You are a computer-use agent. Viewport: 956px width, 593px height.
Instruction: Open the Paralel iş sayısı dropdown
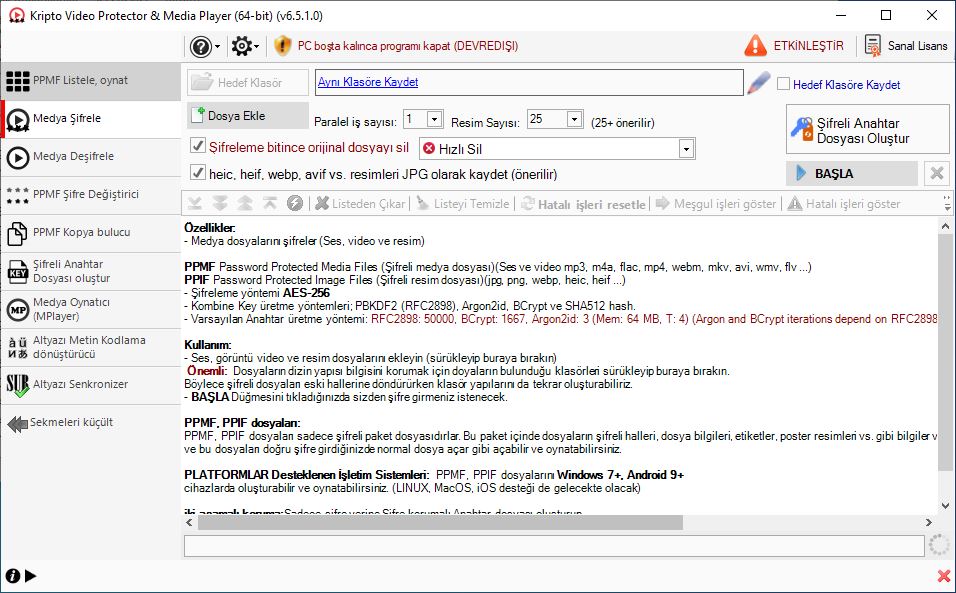435,119
